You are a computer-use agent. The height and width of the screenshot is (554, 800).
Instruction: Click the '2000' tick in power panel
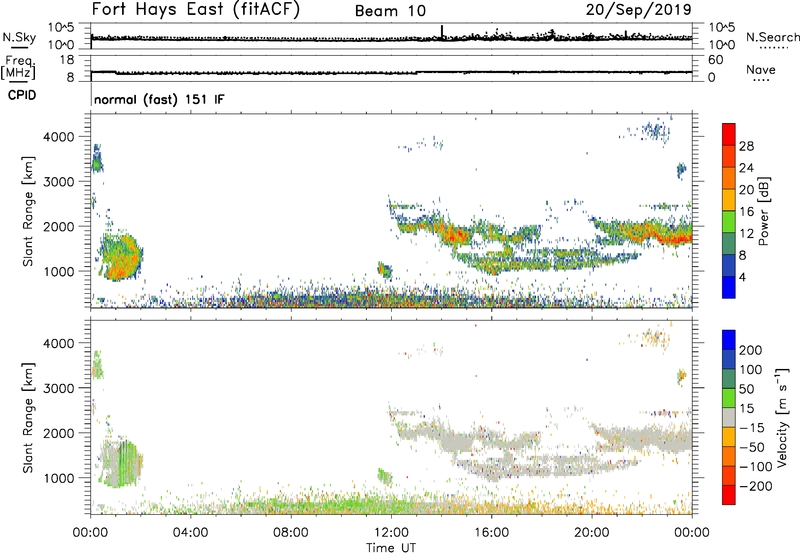59,226
